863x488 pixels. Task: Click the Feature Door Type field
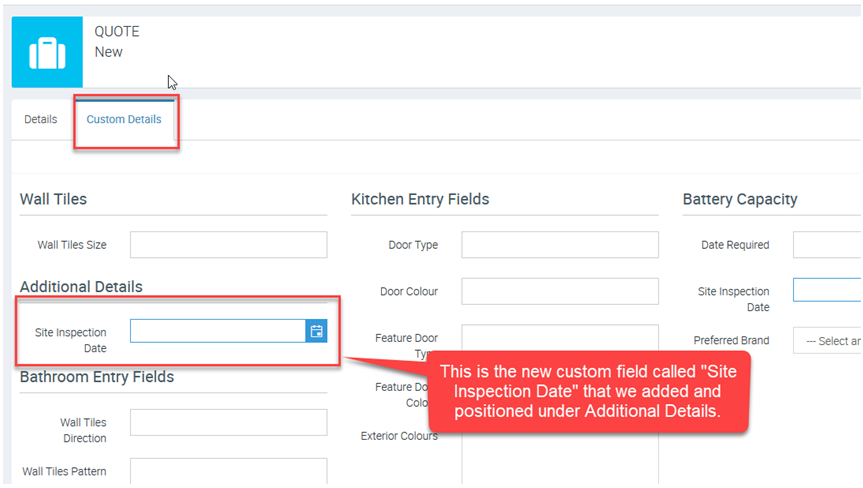click(x=559, y=338)
